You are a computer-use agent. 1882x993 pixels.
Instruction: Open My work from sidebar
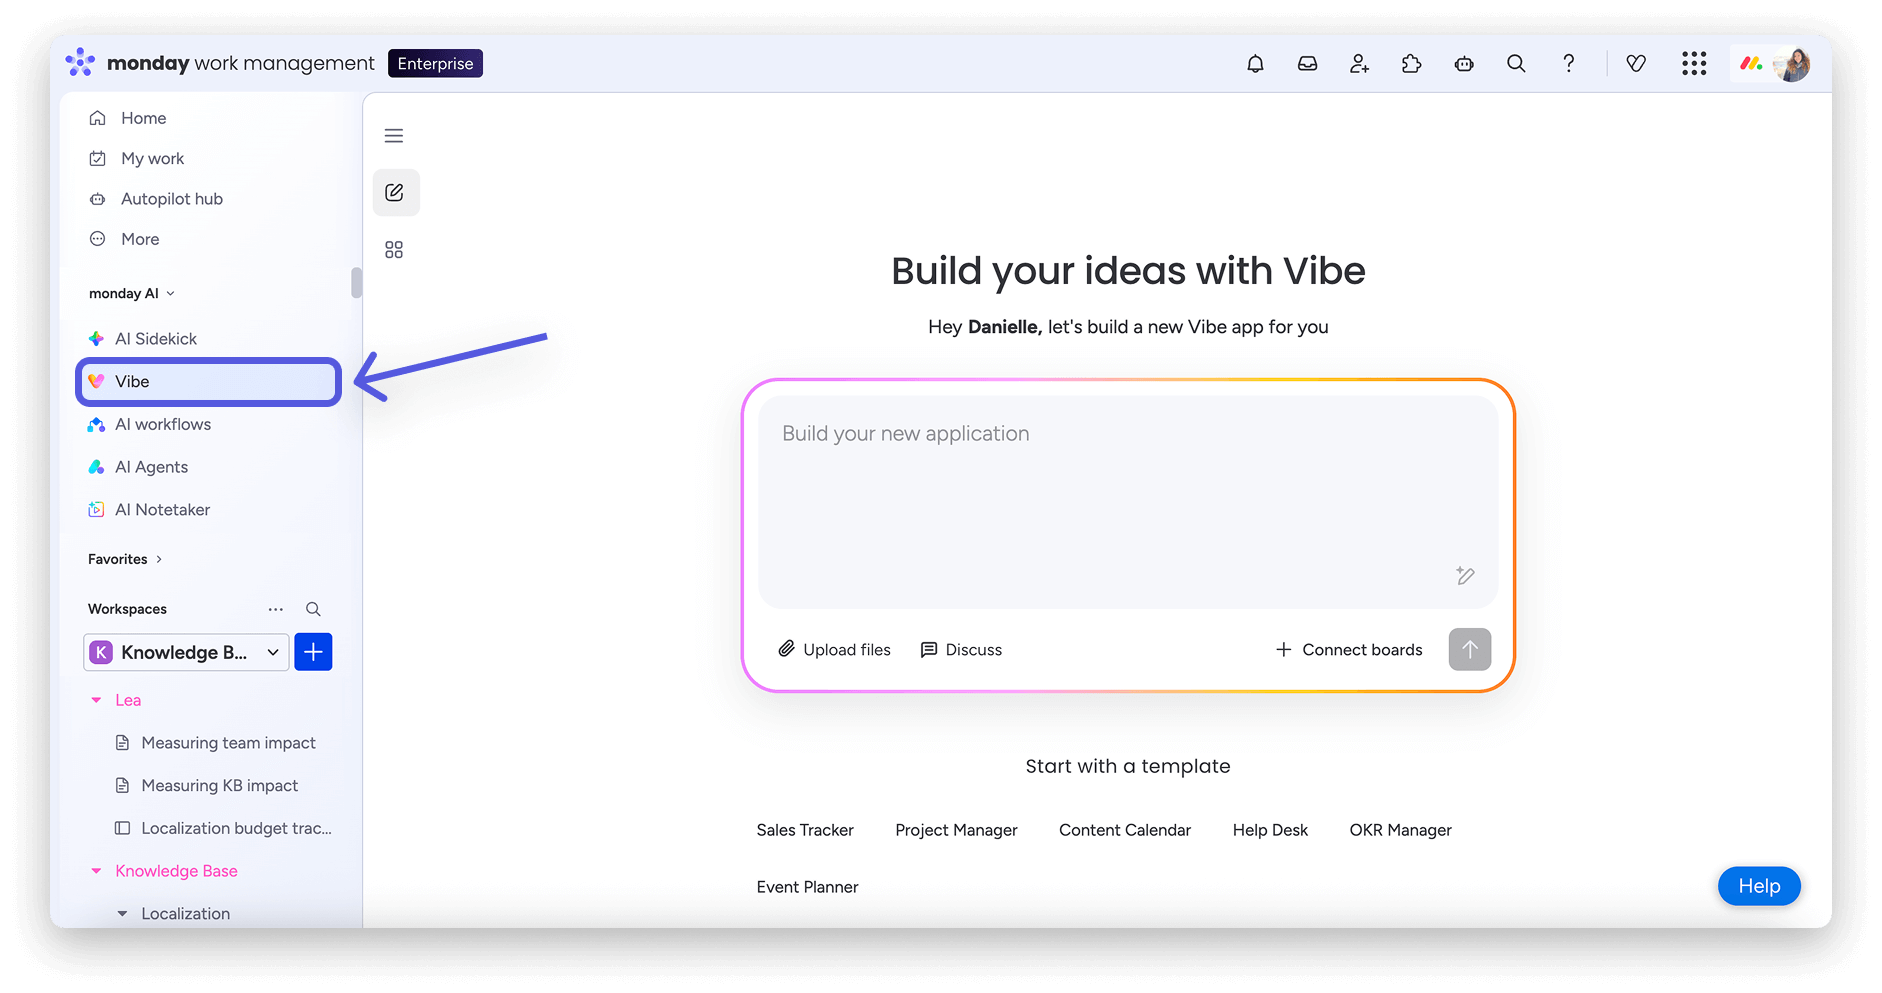(152, 158)
